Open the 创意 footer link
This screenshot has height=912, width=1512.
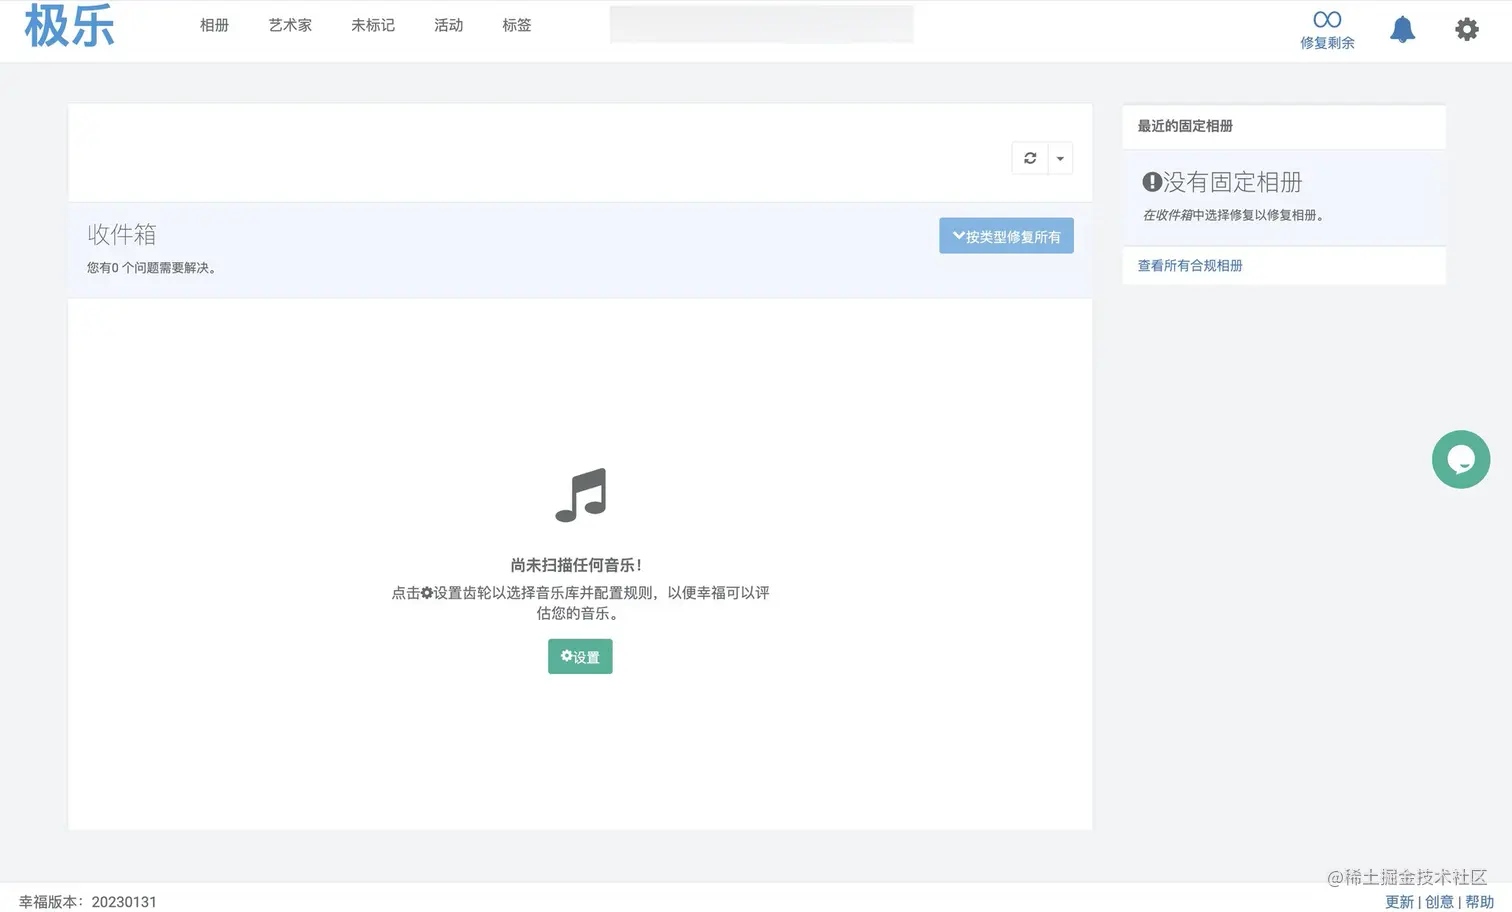(x=1439, y=902)
